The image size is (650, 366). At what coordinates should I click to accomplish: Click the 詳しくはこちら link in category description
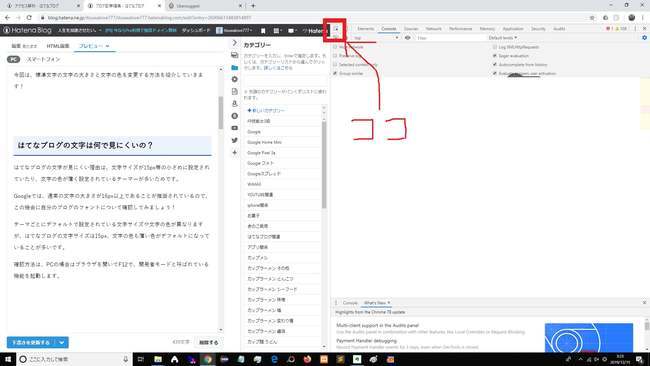[x=278, y=68]
